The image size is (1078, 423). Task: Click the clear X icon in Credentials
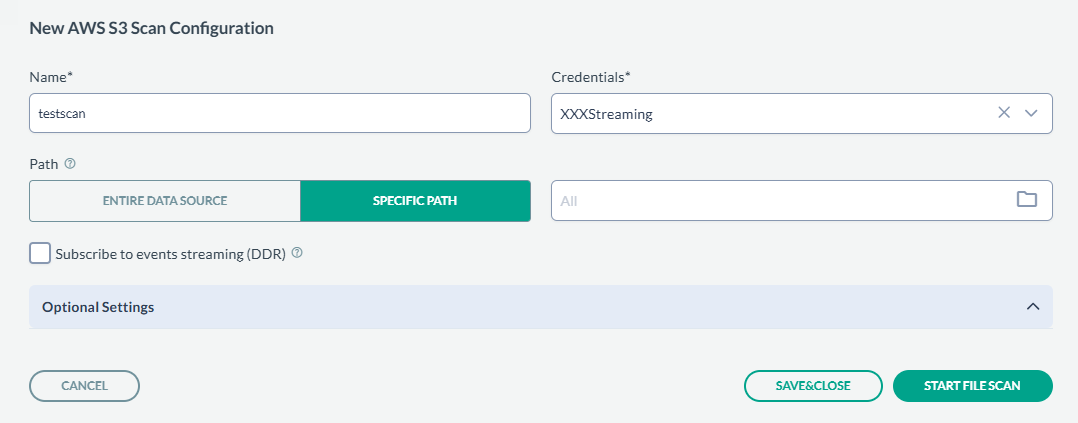[x=1004, y=113]
